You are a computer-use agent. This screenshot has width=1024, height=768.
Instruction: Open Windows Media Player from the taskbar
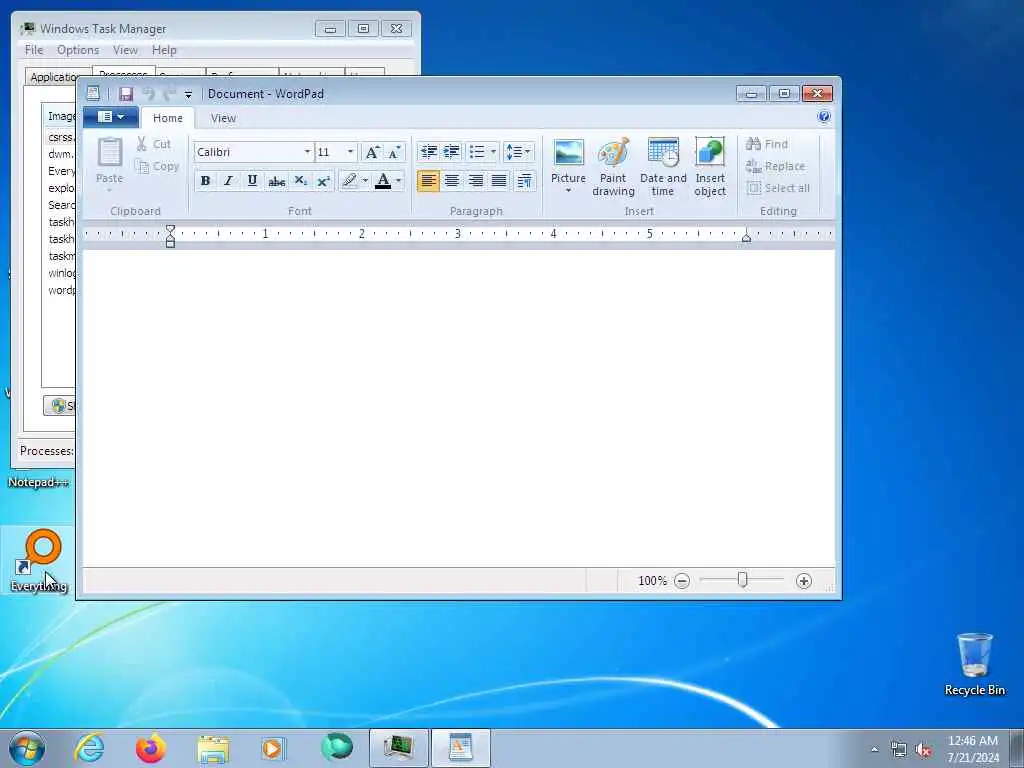273,748
